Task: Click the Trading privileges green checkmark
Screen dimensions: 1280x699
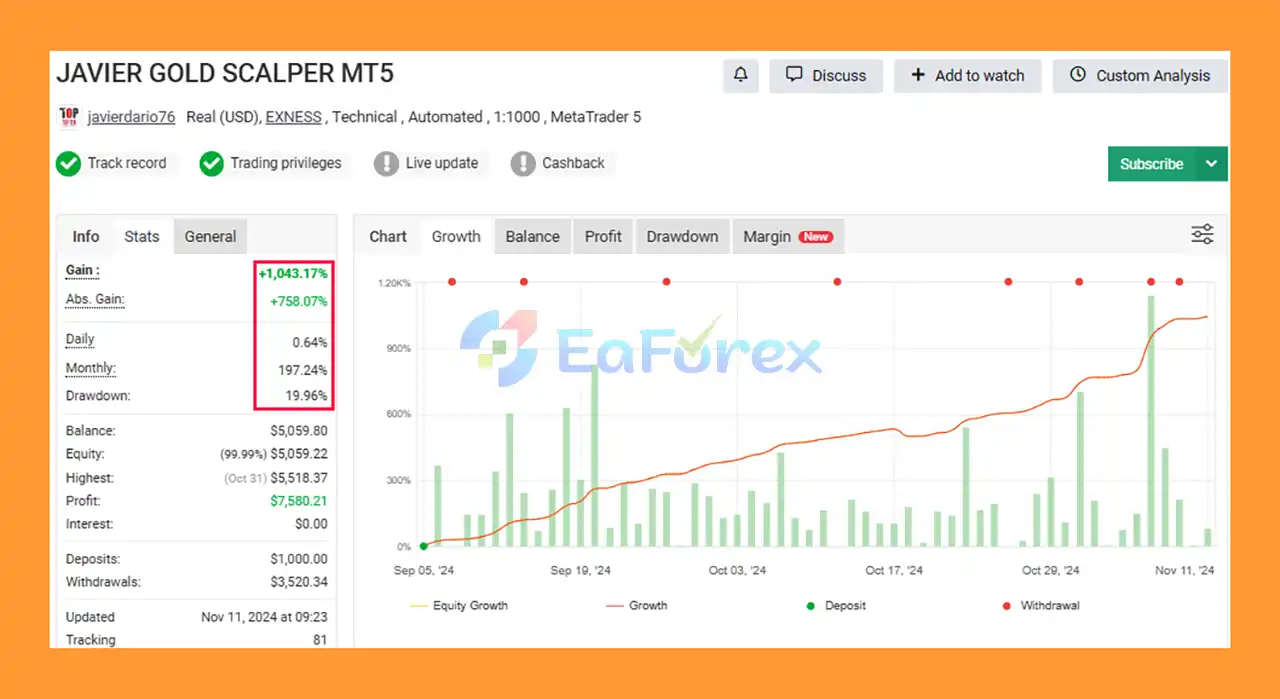Action: [x=211, y=164]
